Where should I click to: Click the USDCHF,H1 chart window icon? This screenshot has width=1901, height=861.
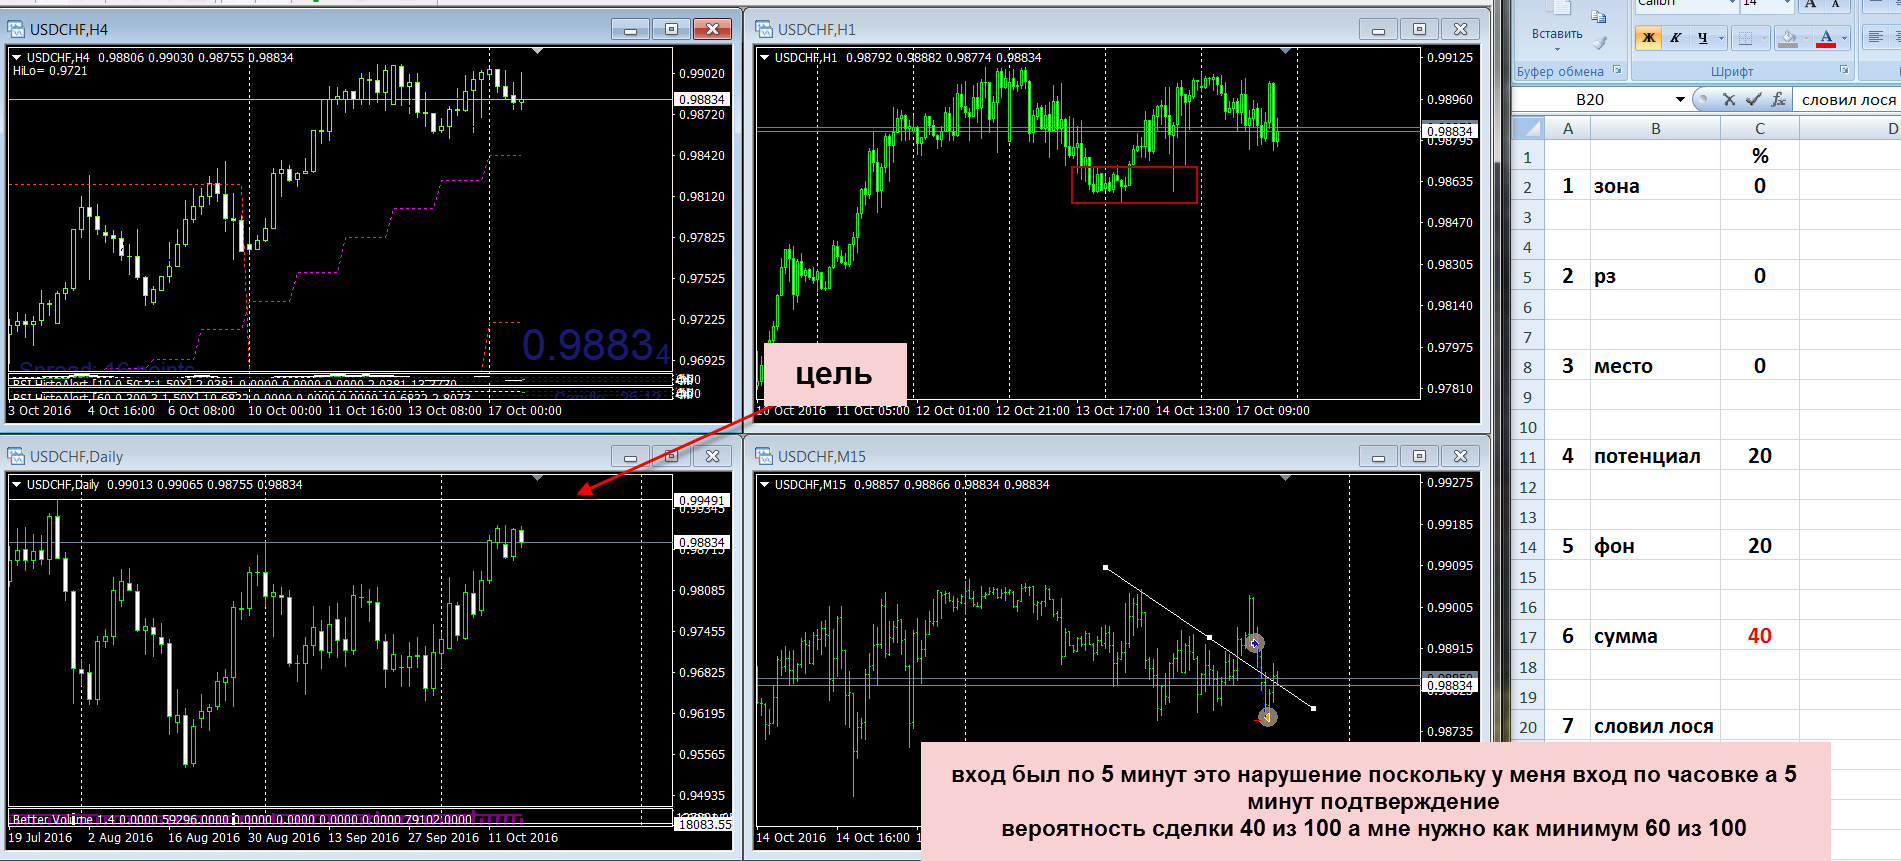click(x=765, y=29)
